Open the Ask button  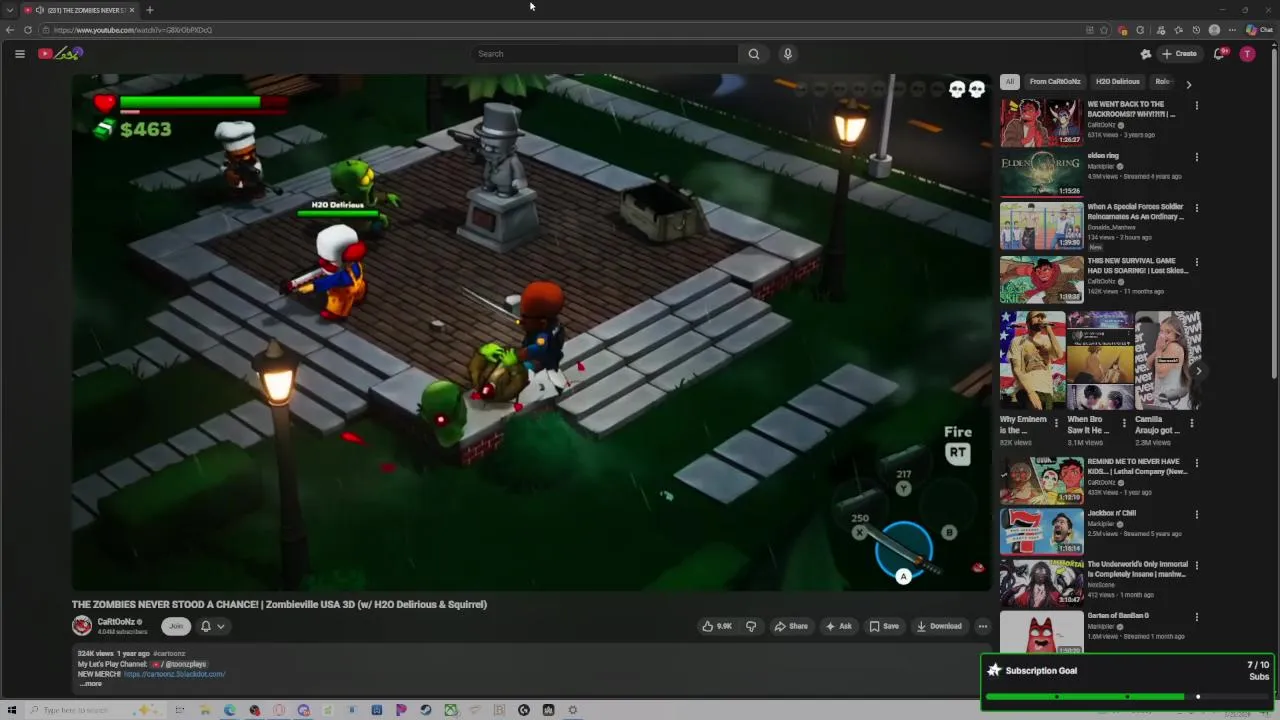click(x=838, y=626)
